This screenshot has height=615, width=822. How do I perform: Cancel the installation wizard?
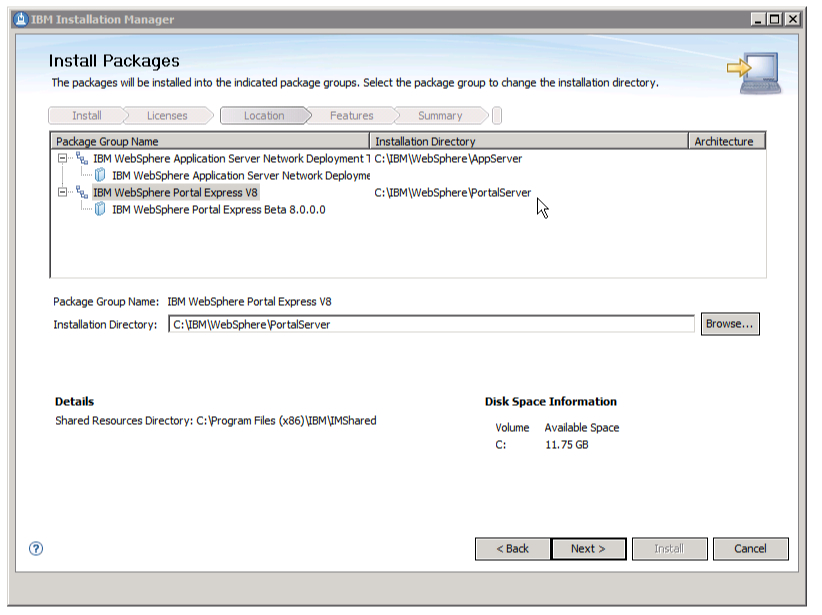coord(751,548)
